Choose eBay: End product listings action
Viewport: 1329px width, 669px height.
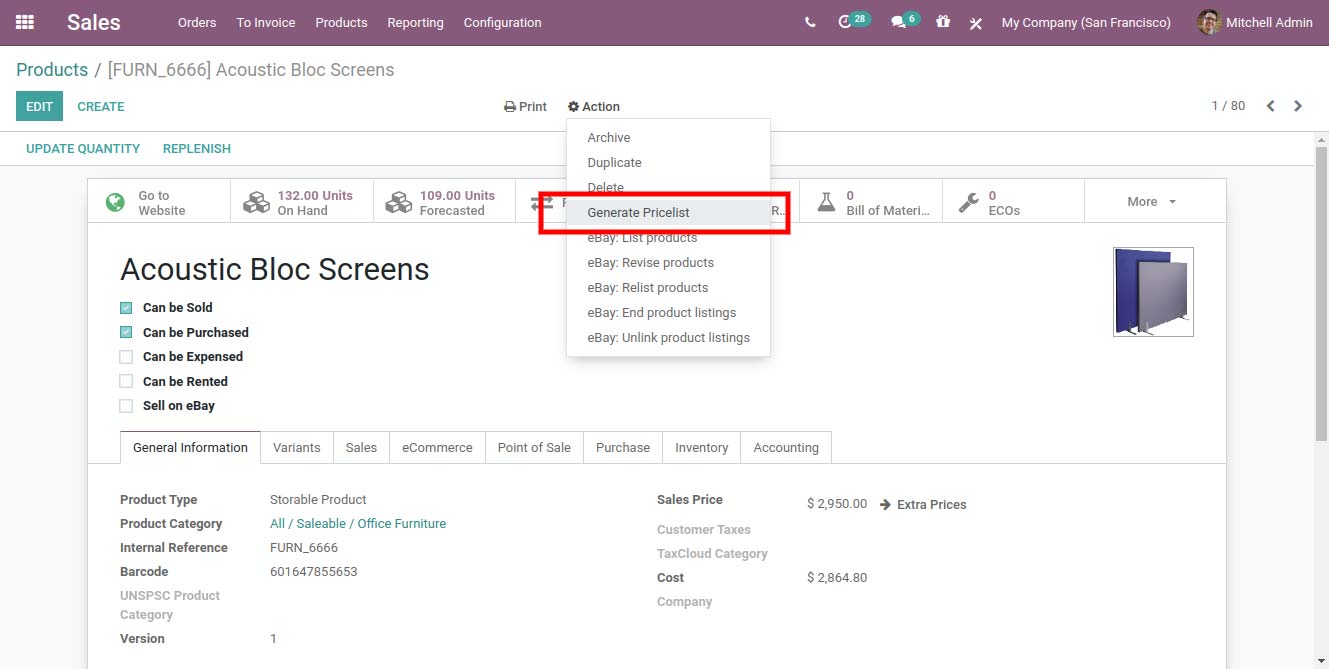click(x=668, y=313)
